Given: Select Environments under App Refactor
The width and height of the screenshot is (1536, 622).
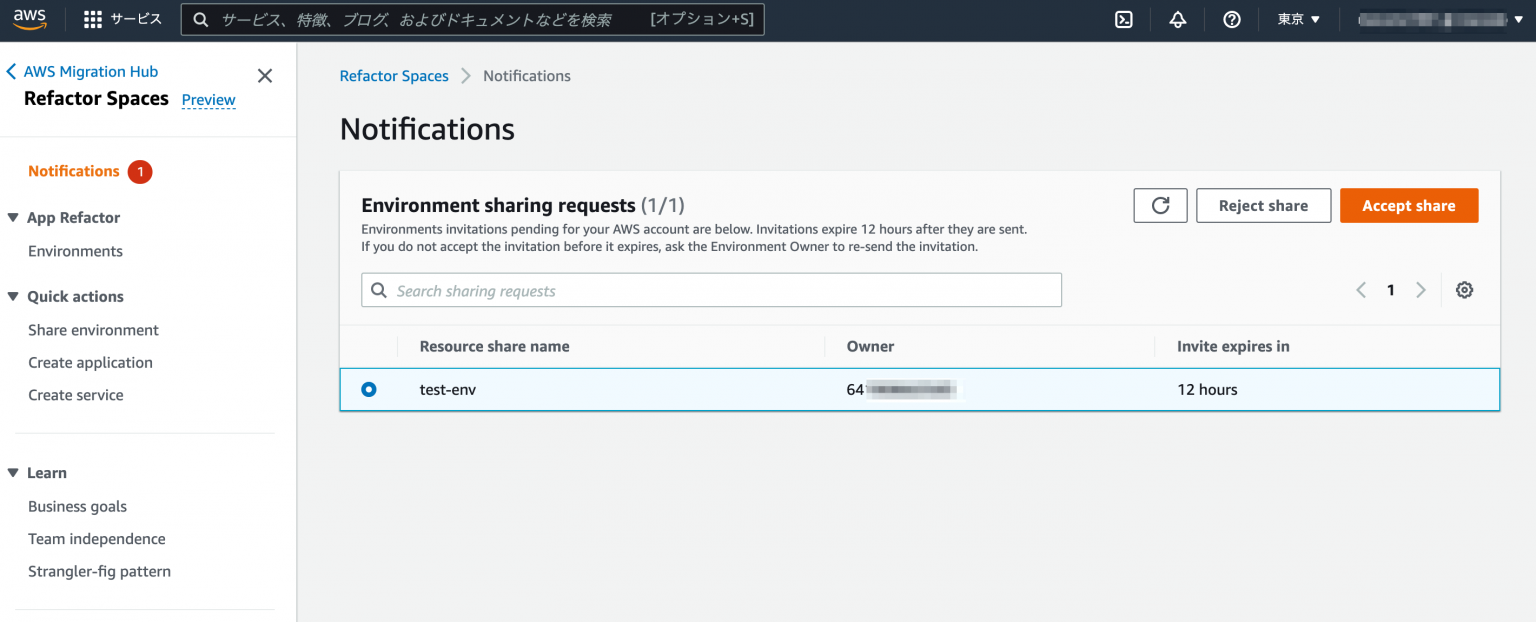Looking at the screenshot, I should pyautogui.click(x=75, y=251).
